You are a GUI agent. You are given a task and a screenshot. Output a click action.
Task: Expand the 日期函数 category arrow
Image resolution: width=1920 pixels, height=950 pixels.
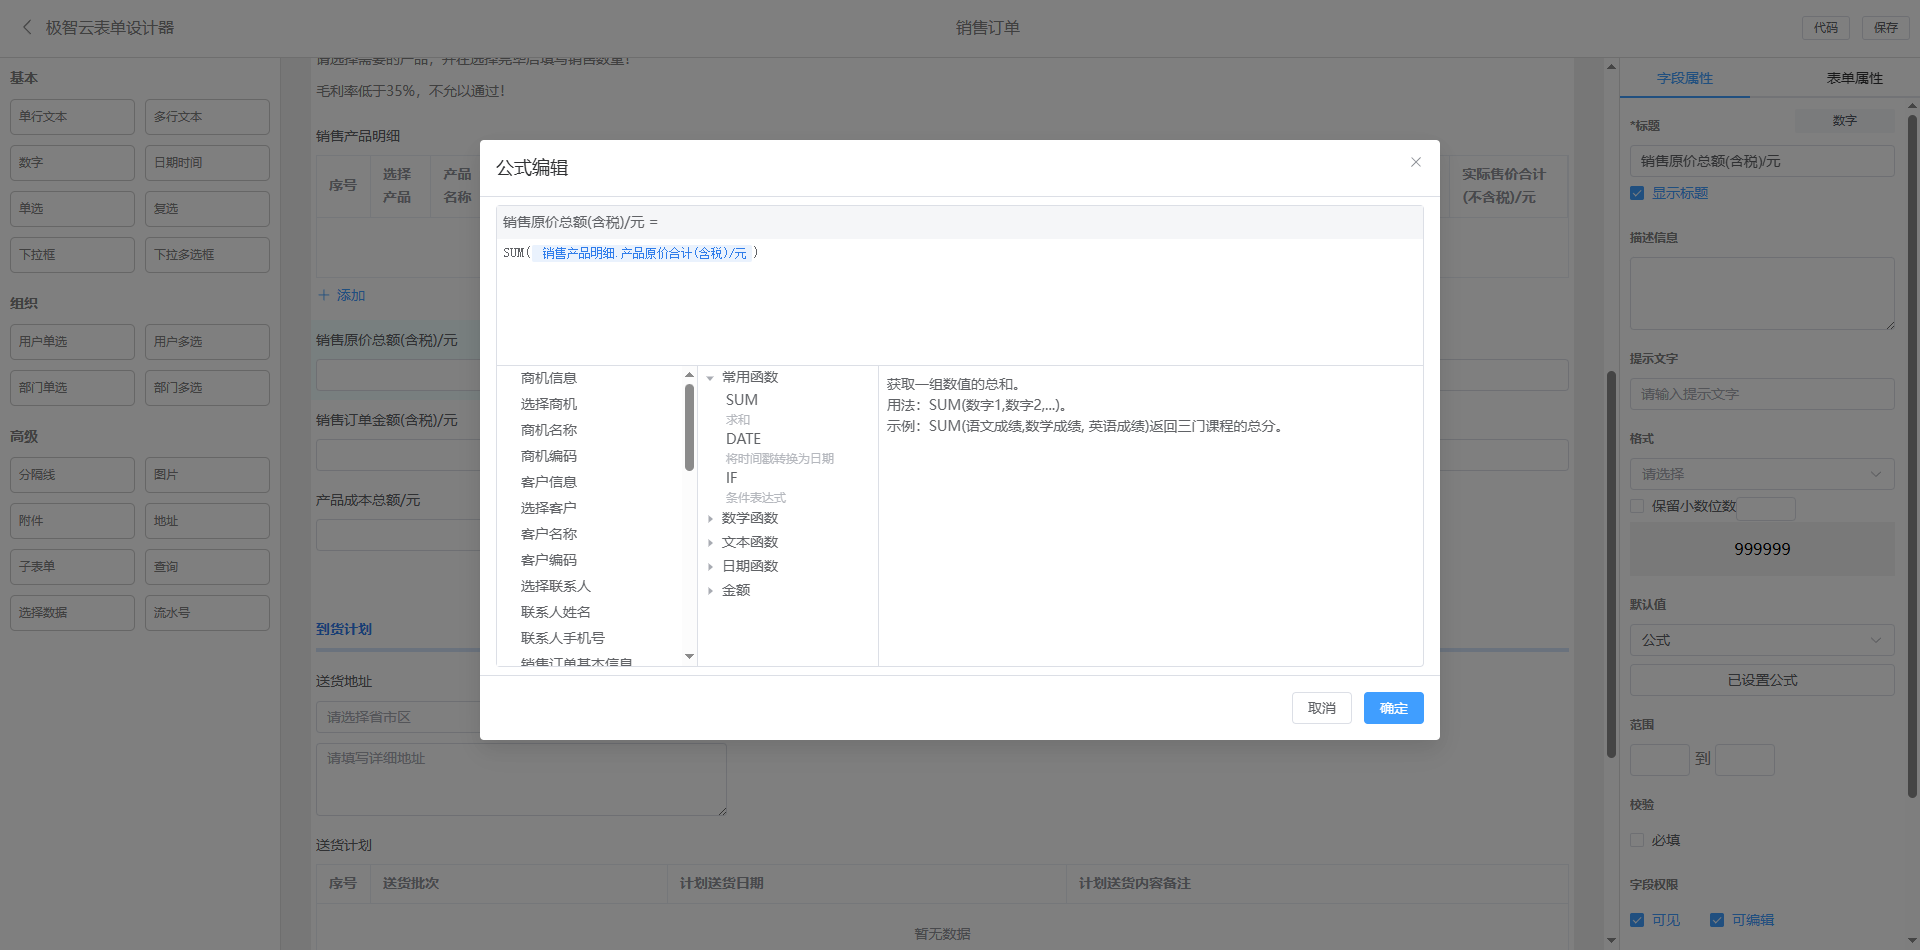(710, 567)
